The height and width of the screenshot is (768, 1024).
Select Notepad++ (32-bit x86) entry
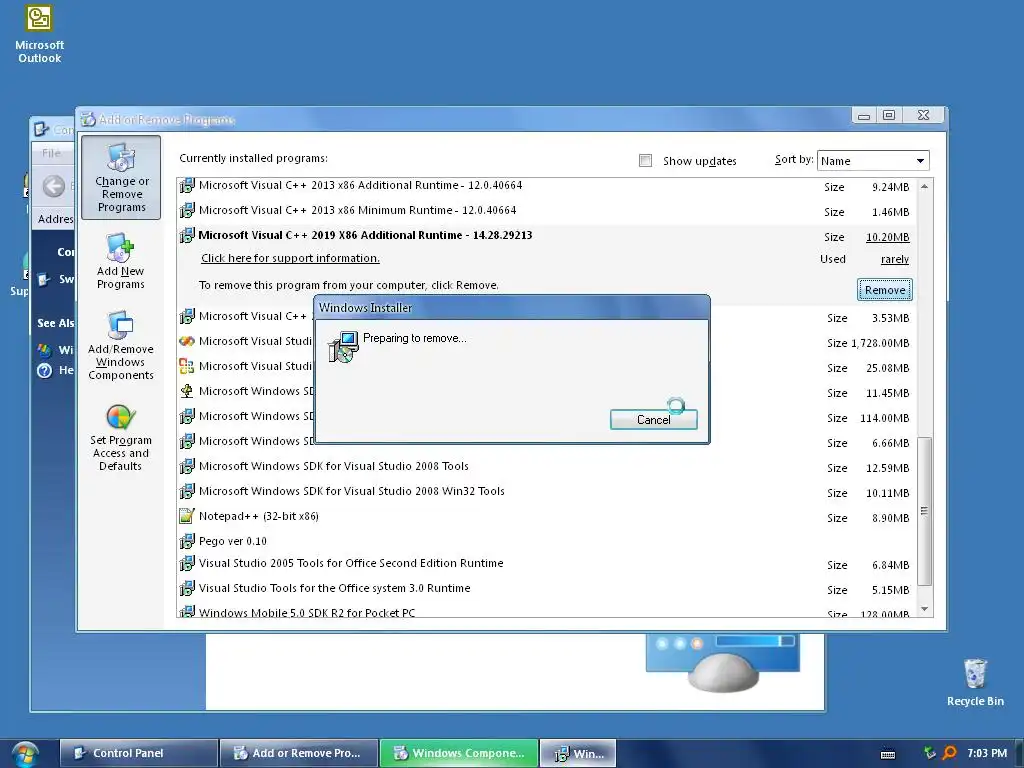547,517
